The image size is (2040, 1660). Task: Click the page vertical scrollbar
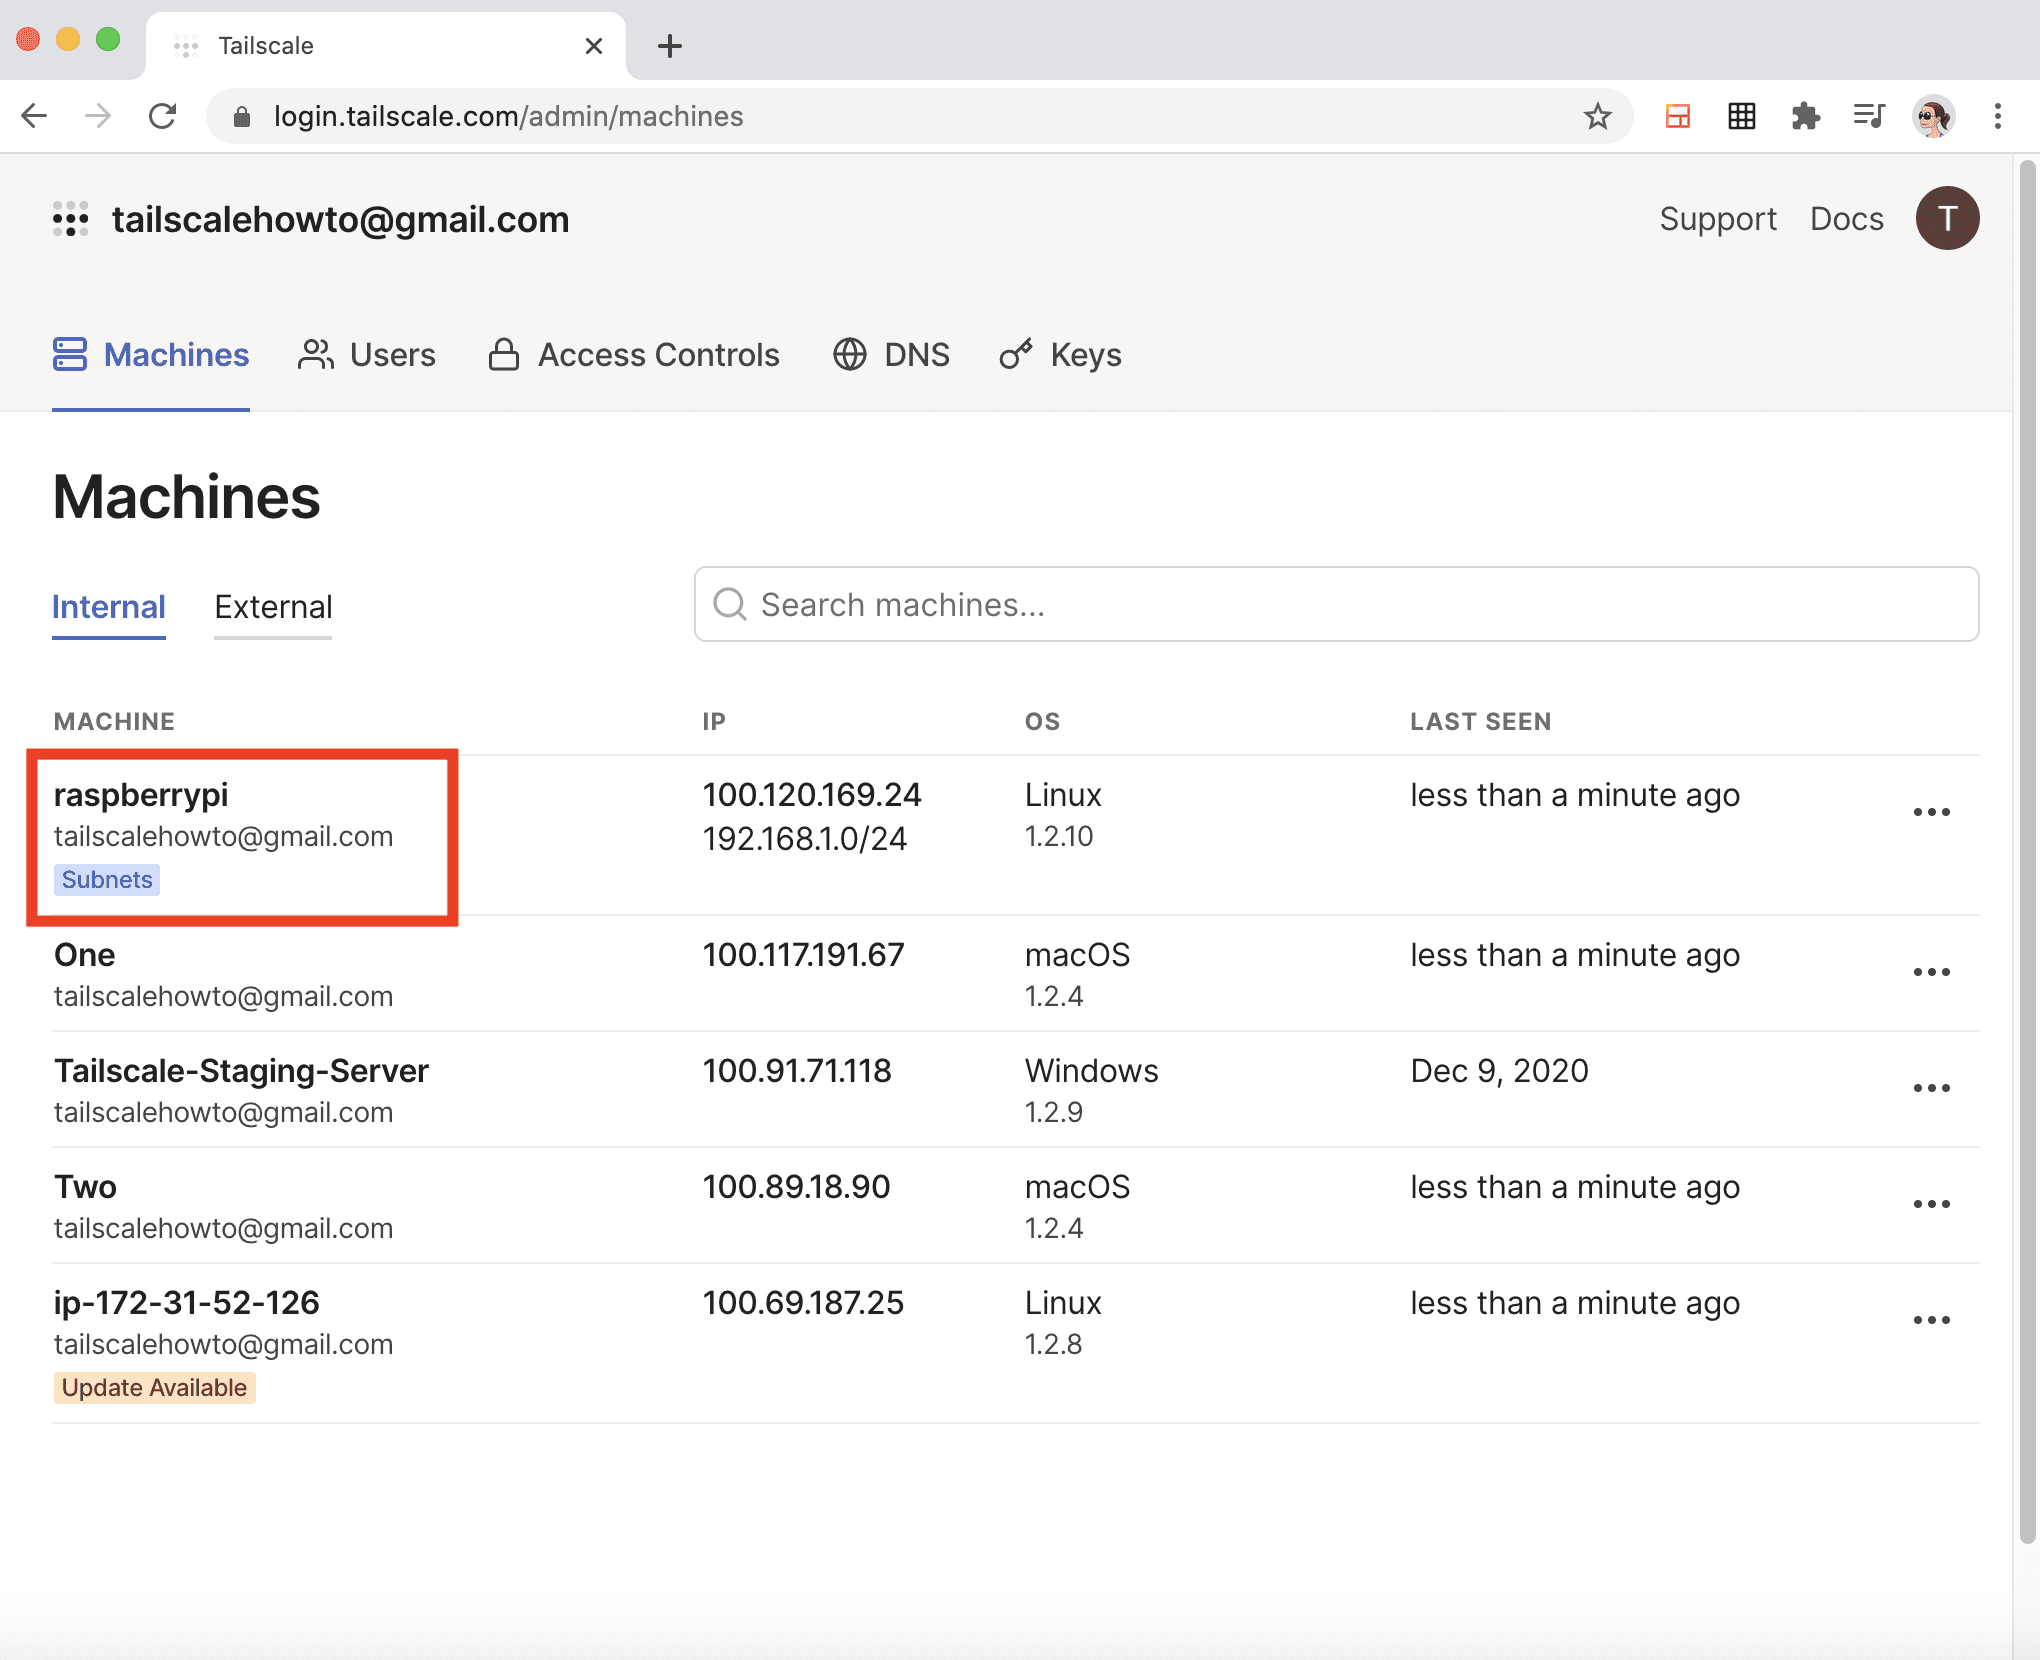point(2027,850)
